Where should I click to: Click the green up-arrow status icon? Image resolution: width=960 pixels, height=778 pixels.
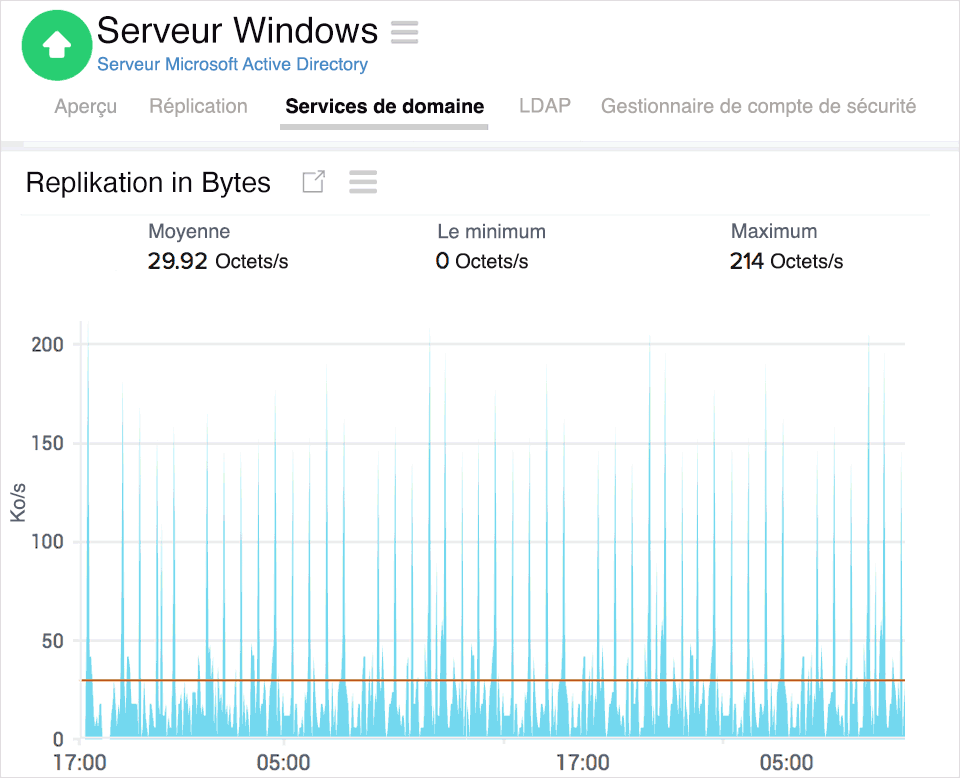pos(57,45)
